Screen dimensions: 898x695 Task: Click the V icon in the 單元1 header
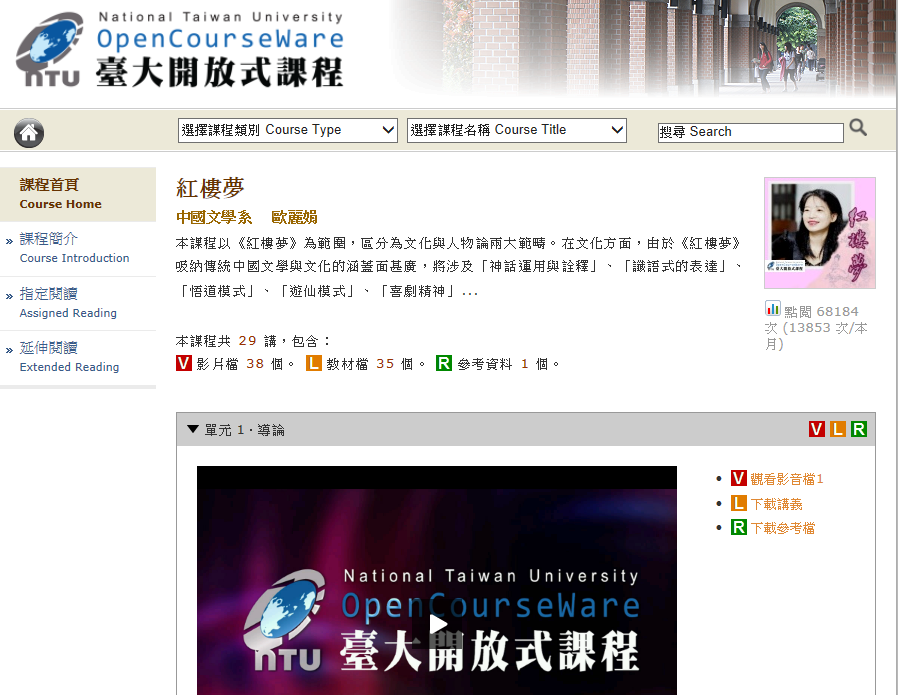(x=817, y=428)
